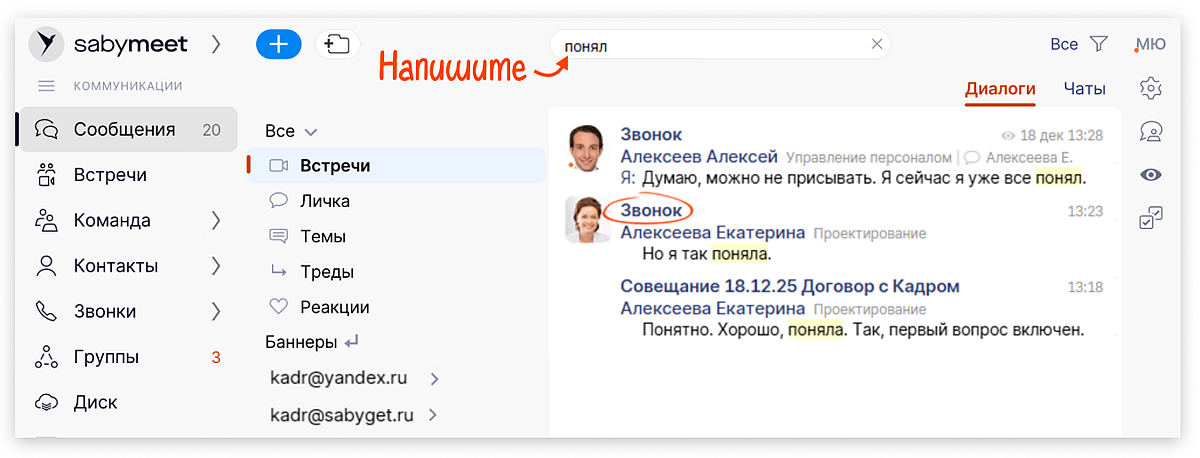This screenshot has width=1200, height=458.
Task: Expand the kadr@yandex.ru mailbox
Action: click(434, 379)
